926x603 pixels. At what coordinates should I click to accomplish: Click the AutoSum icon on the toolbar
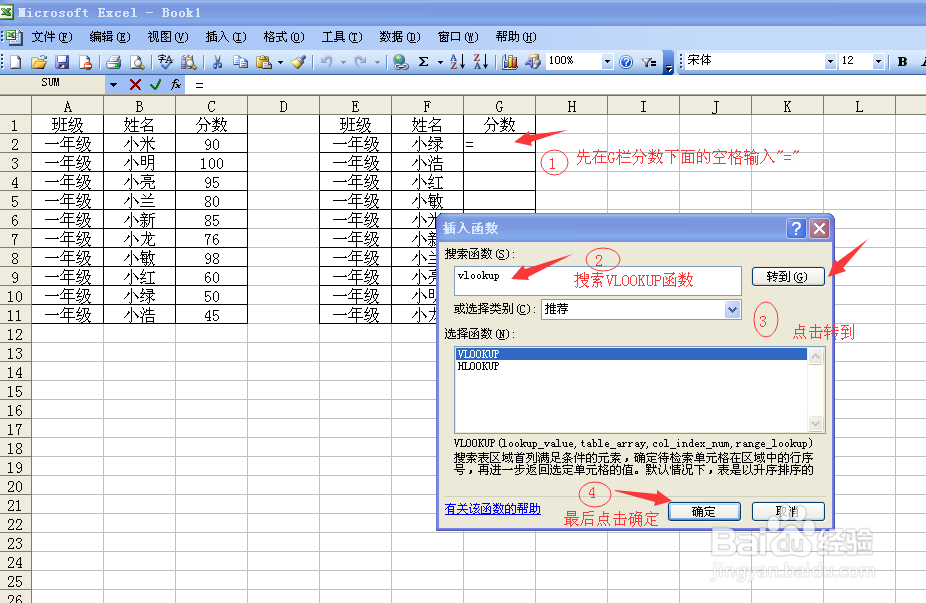pos(423,61)
